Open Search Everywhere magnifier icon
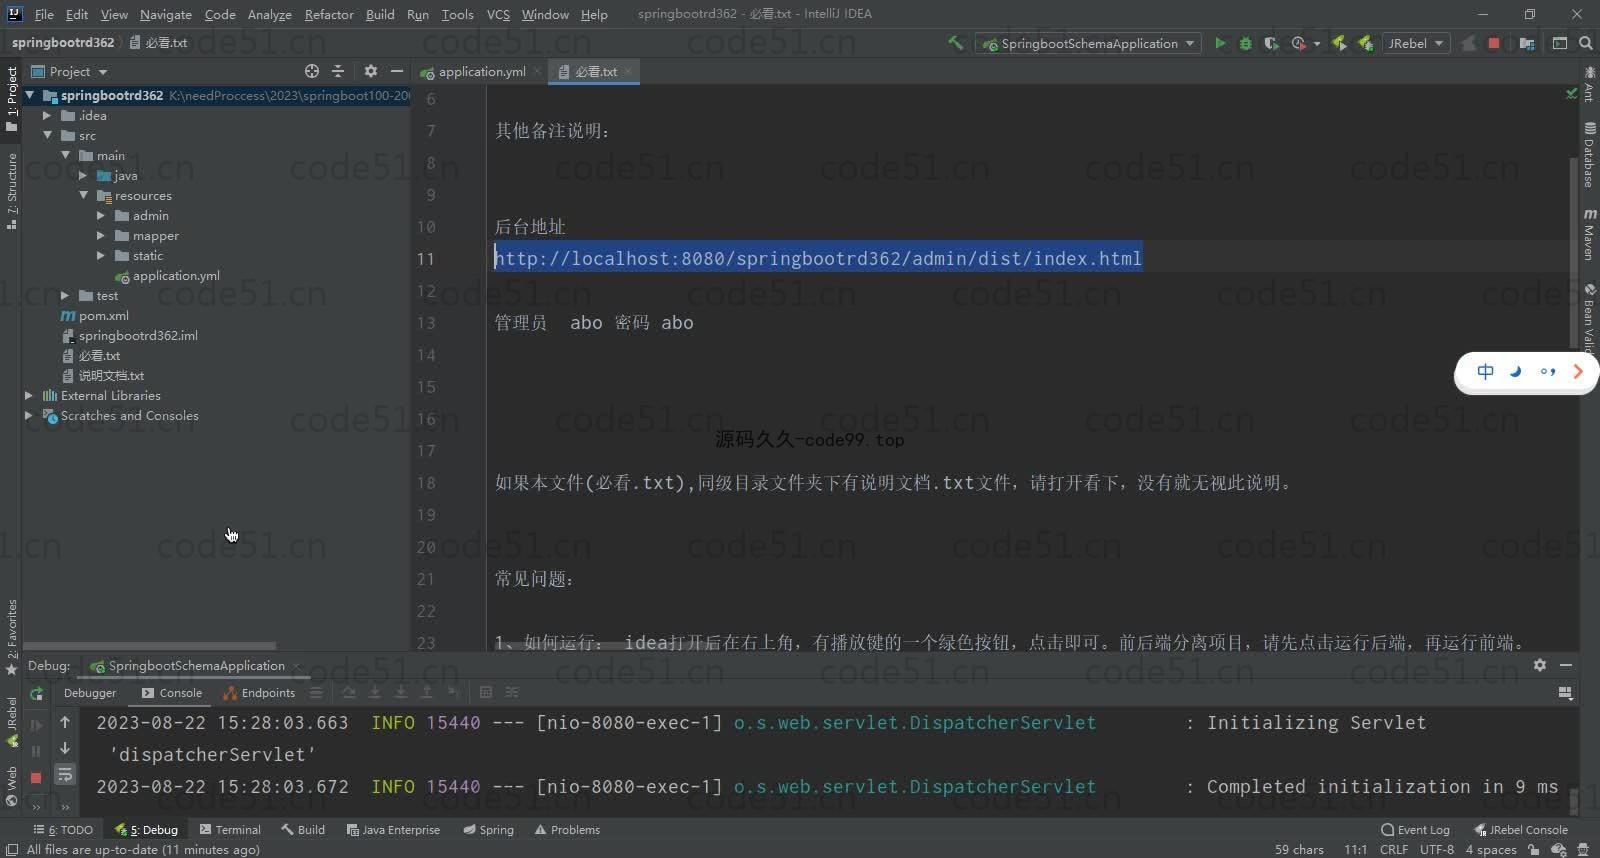Viewport: 1600px width, 858px height. [x=1586, y=43]
